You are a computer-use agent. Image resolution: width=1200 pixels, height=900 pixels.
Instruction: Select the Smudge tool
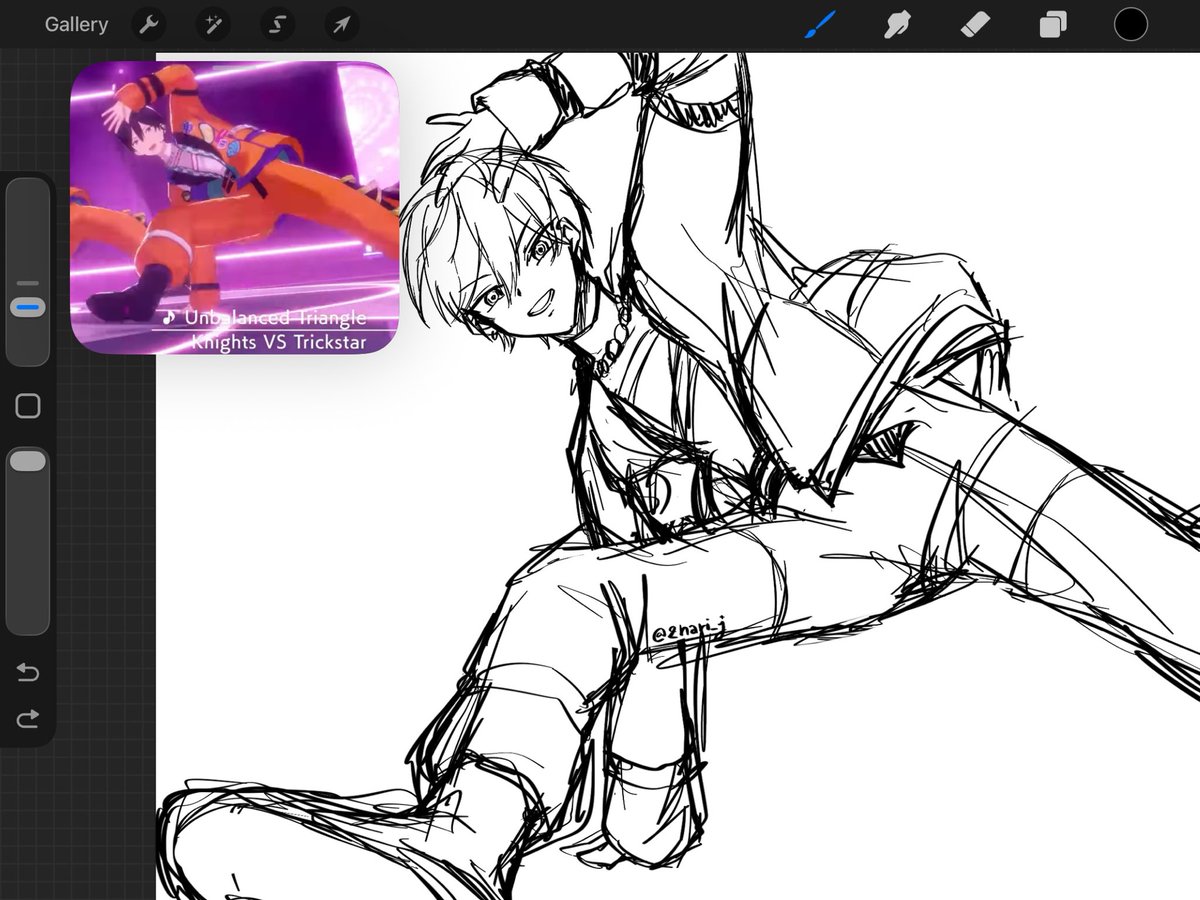897,25
